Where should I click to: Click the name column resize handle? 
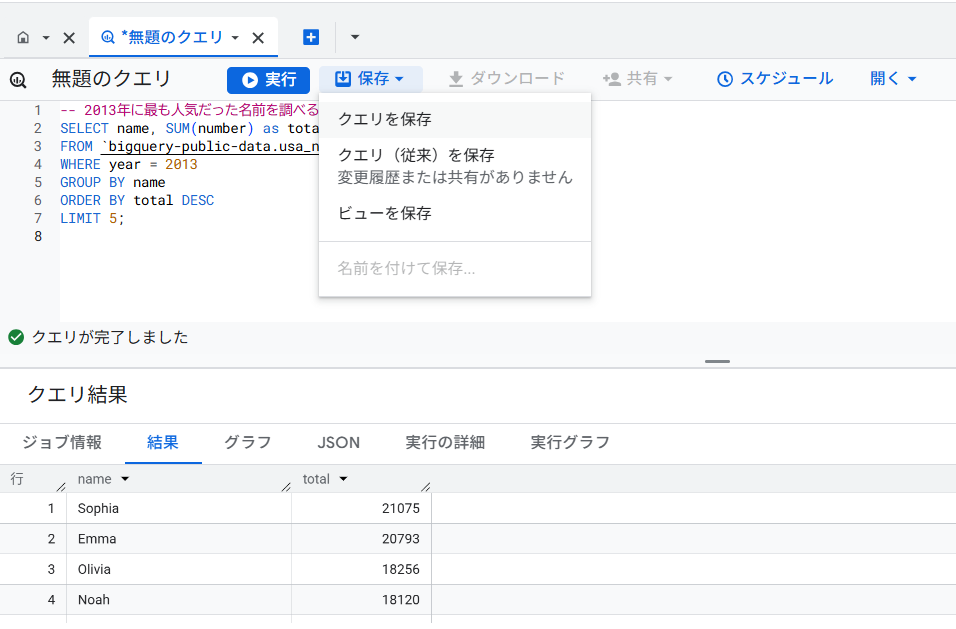tap(287, 486)
